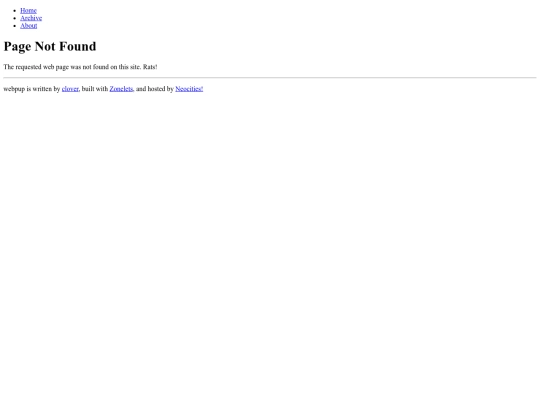Open the Zonelets link in footer
The height and width of the screenshot is (405, 540).
(121, 89)
